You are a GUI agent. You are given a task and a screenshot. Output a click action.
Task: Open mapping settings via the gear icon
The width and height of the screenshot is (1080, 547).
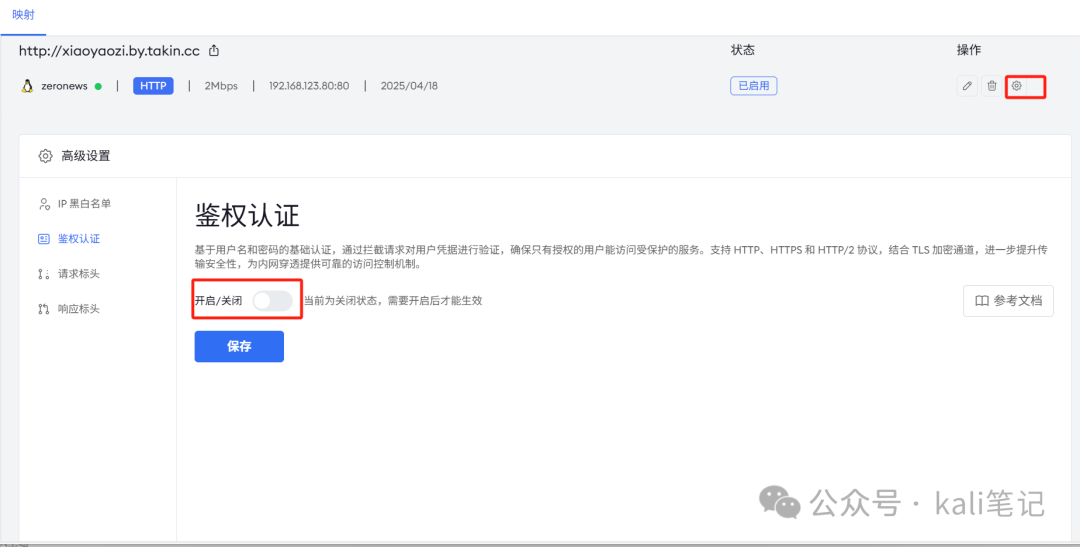[x=1016, y=86]
